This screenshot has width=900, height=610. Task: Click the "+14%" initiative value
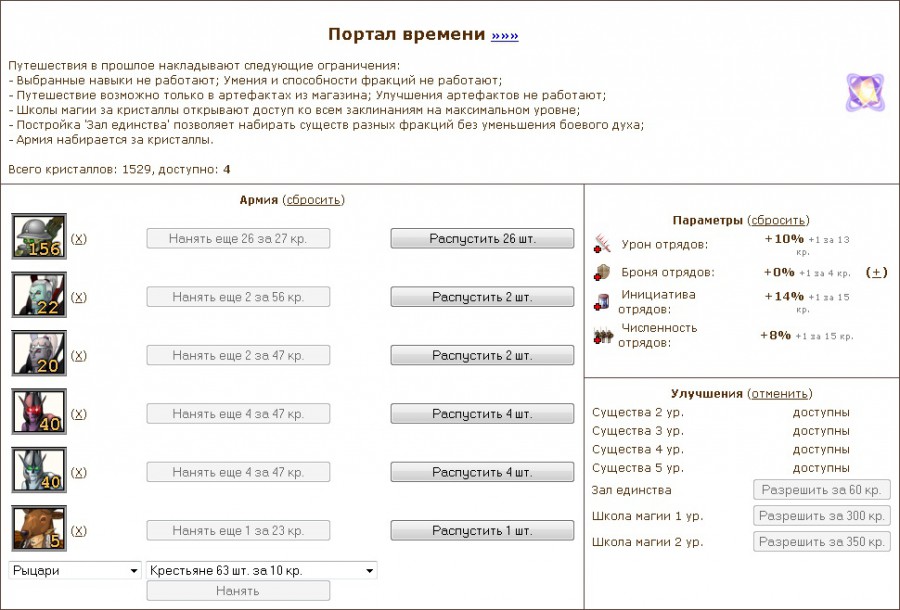(x=784, y=296)
